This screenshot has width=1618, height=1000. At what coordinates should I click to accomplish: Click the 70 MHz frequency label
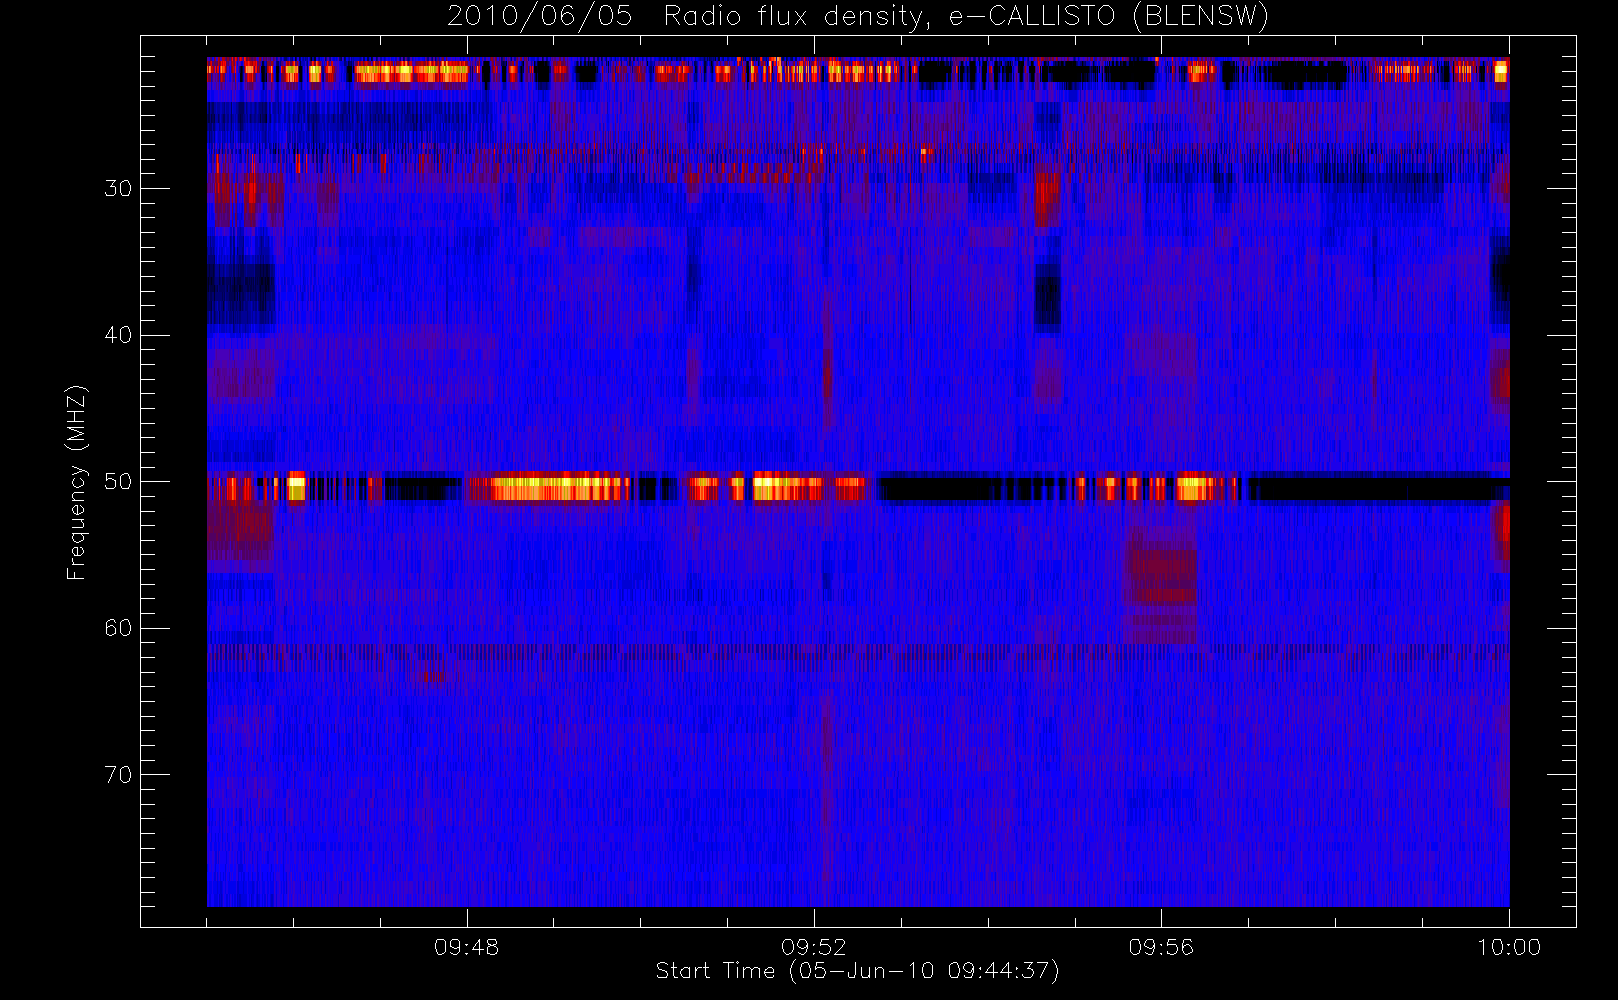coord(118,775)
